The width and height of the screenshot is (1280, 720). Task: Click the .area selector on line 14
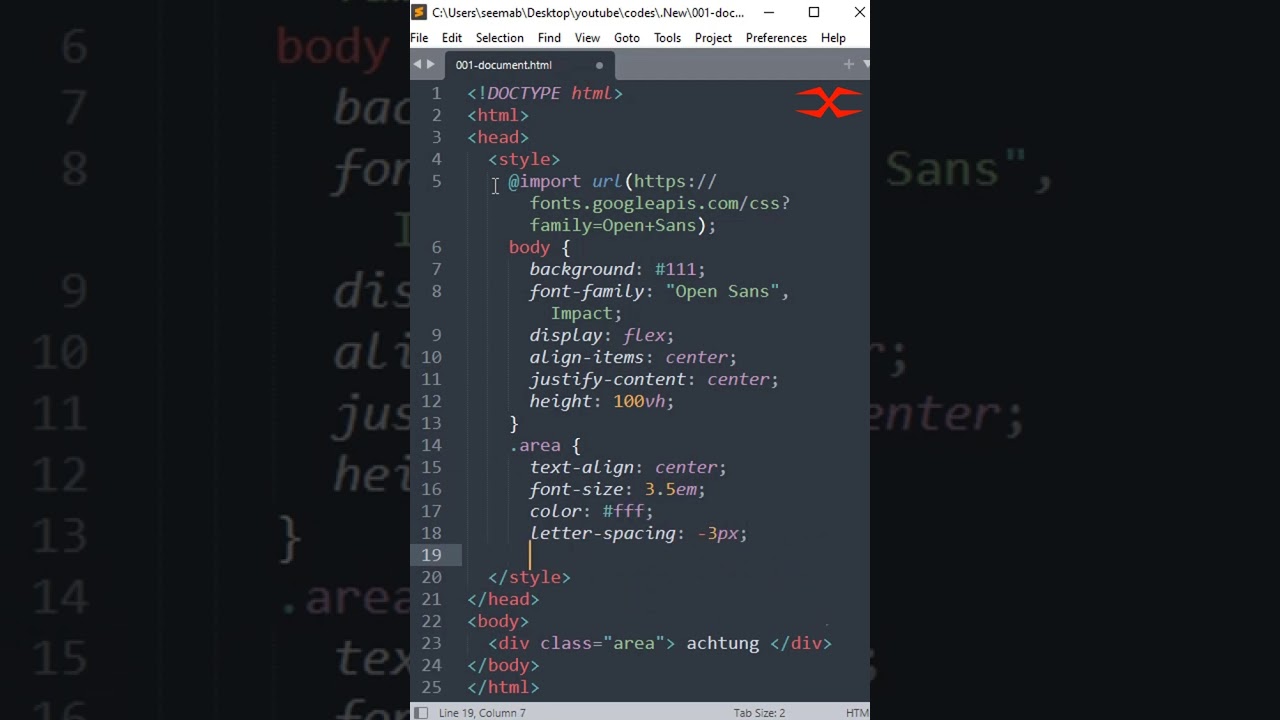point(534,445)
